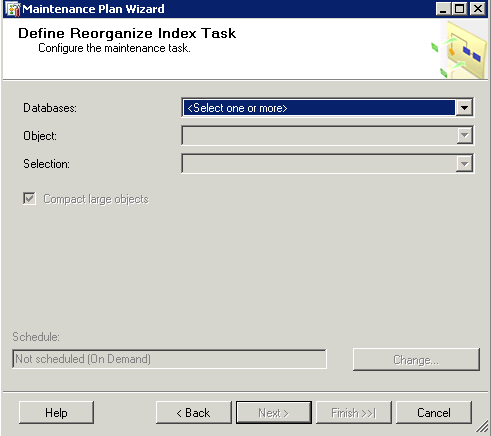This screenshot has height=436, width=491.
Task: Go back with the Back button
Action: tap(194, 413)
